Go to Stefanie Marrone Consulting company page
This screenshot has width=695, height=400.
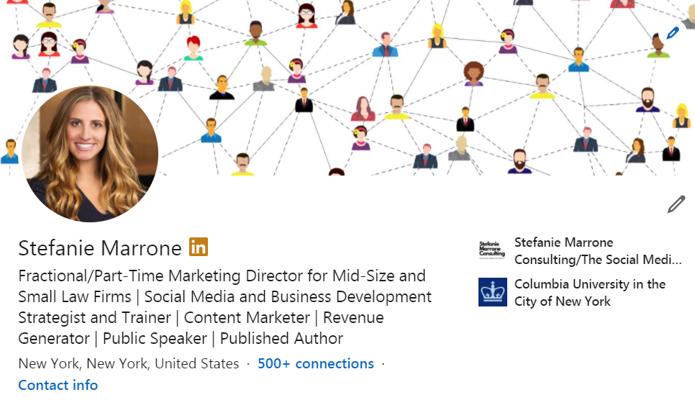coord(591,250)
